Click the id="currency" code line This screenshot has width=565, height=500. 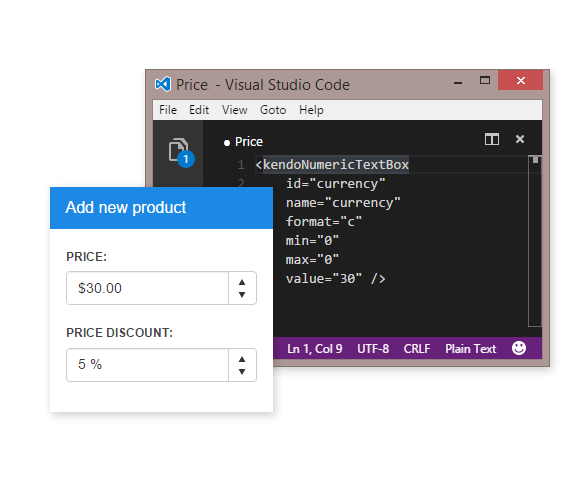335,184
